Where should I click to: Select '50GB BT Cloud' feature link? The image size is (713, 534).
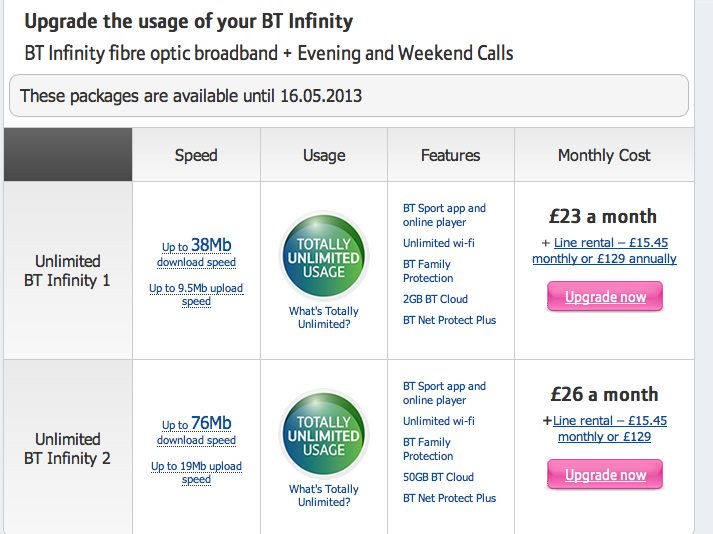438,477
